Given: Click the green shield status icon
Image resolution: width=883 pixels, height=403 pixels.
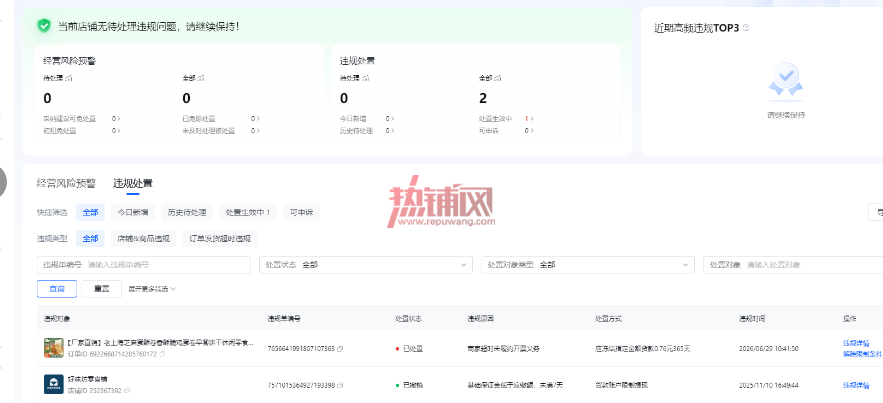Looking at the screenshot, I should [44, 25].
